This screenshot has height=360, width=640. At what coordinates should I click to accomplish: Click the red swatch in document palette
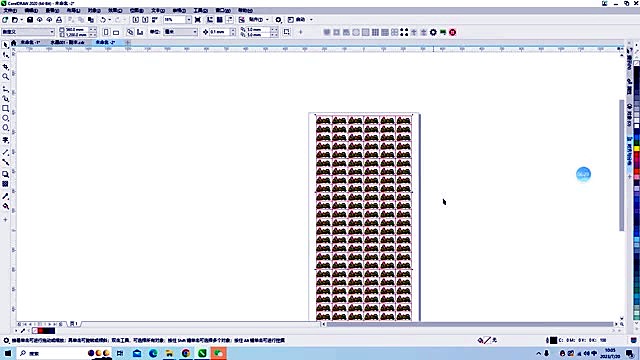click(40, 331)
